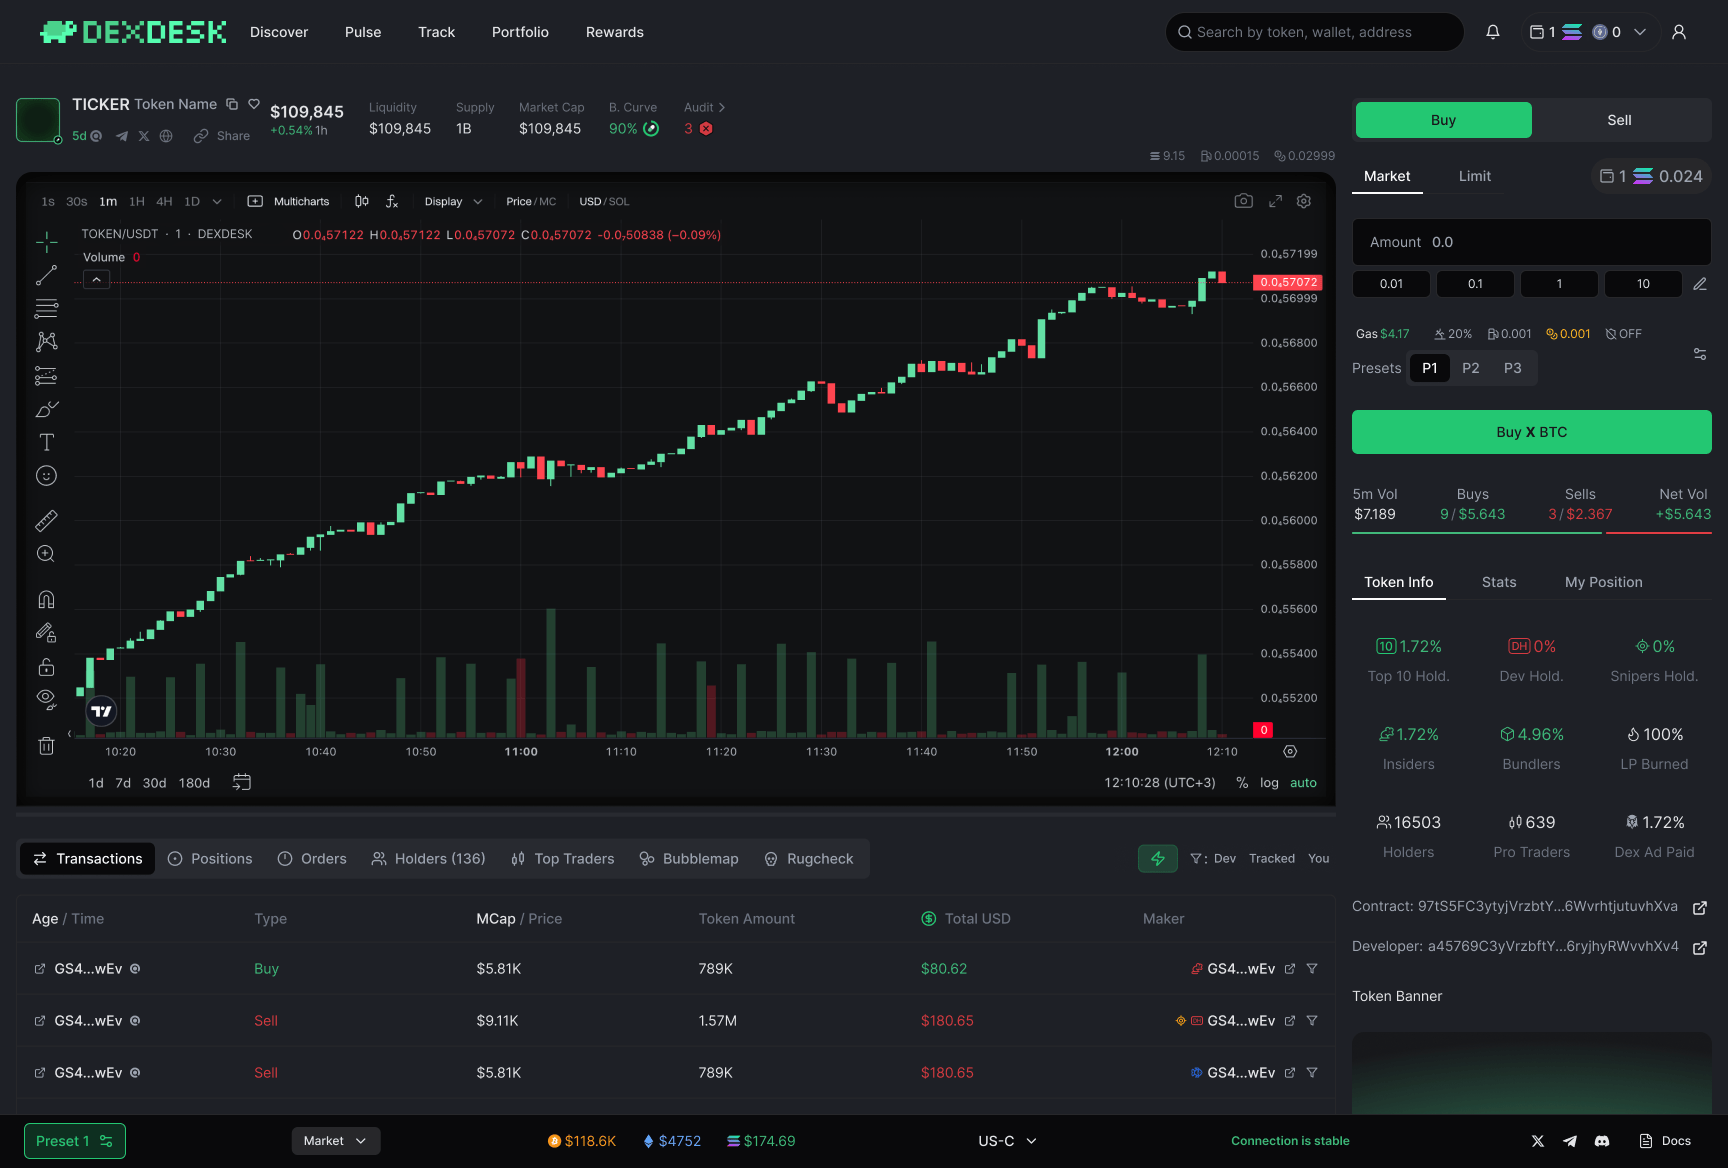
Task: Toggle log scale on chart
Action: (x=1269, y=783)
